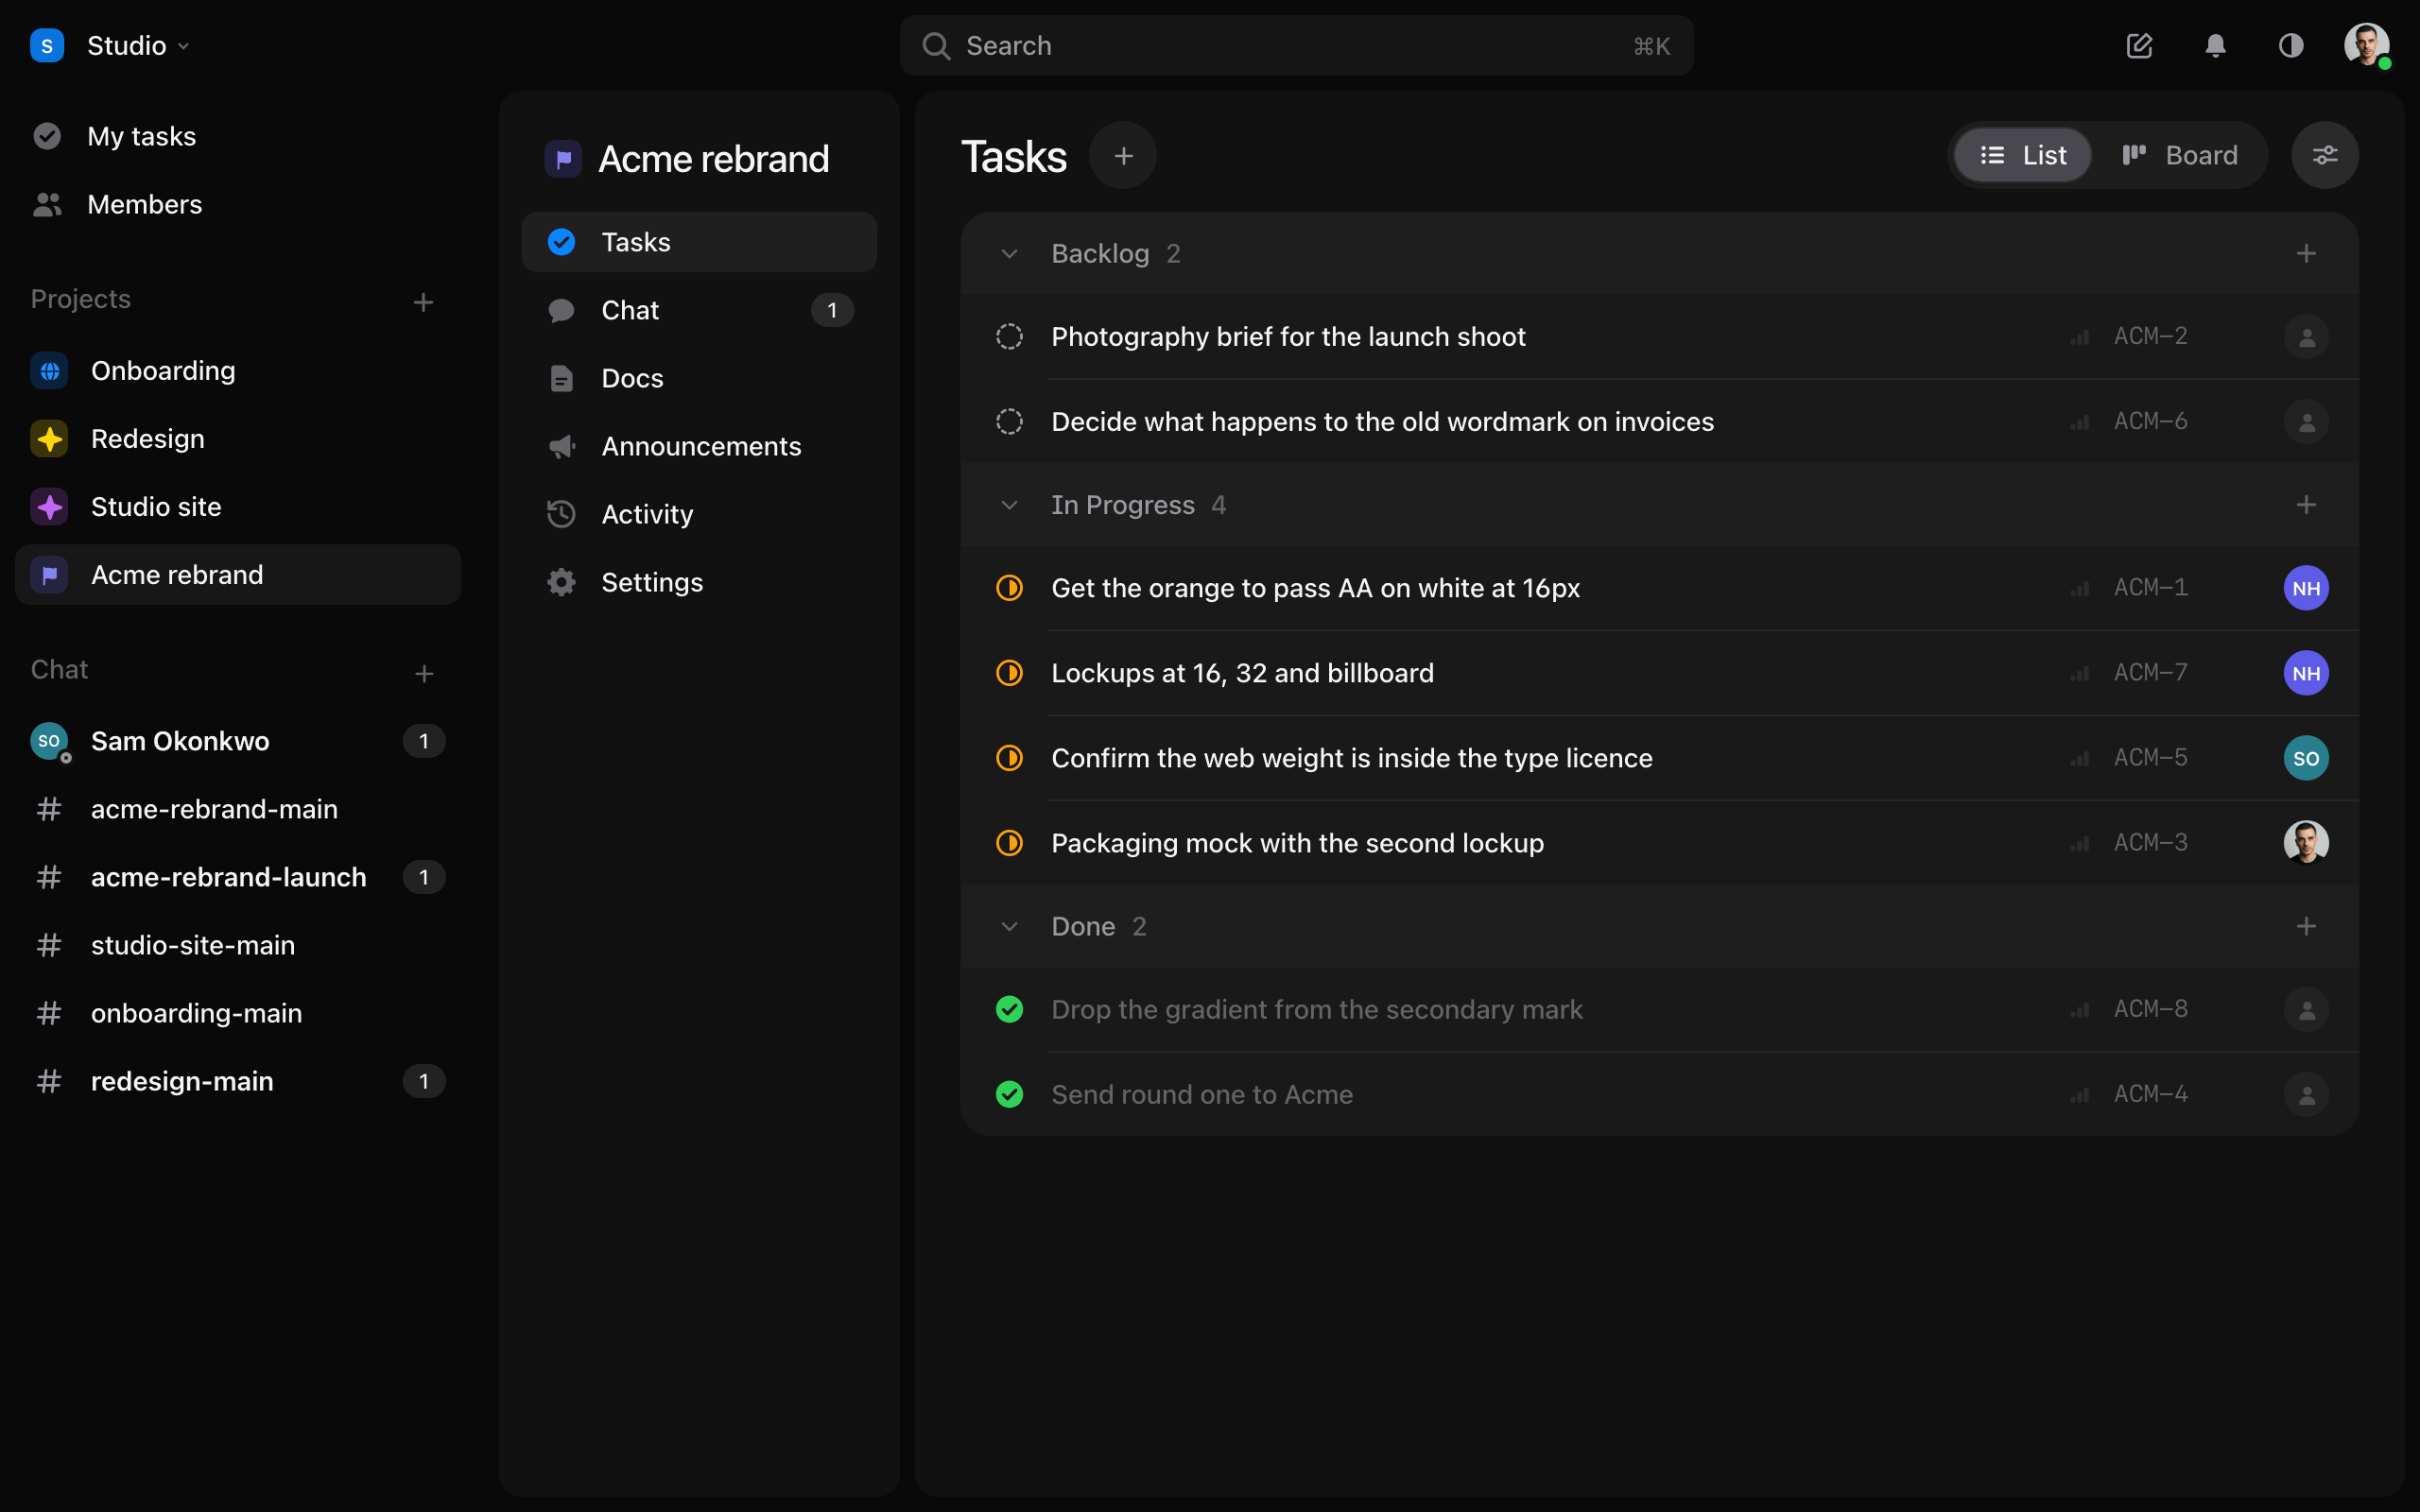Open the Members page
Image resolution: width=2420 pixels, height=1512 pixels.
[238, 204]
